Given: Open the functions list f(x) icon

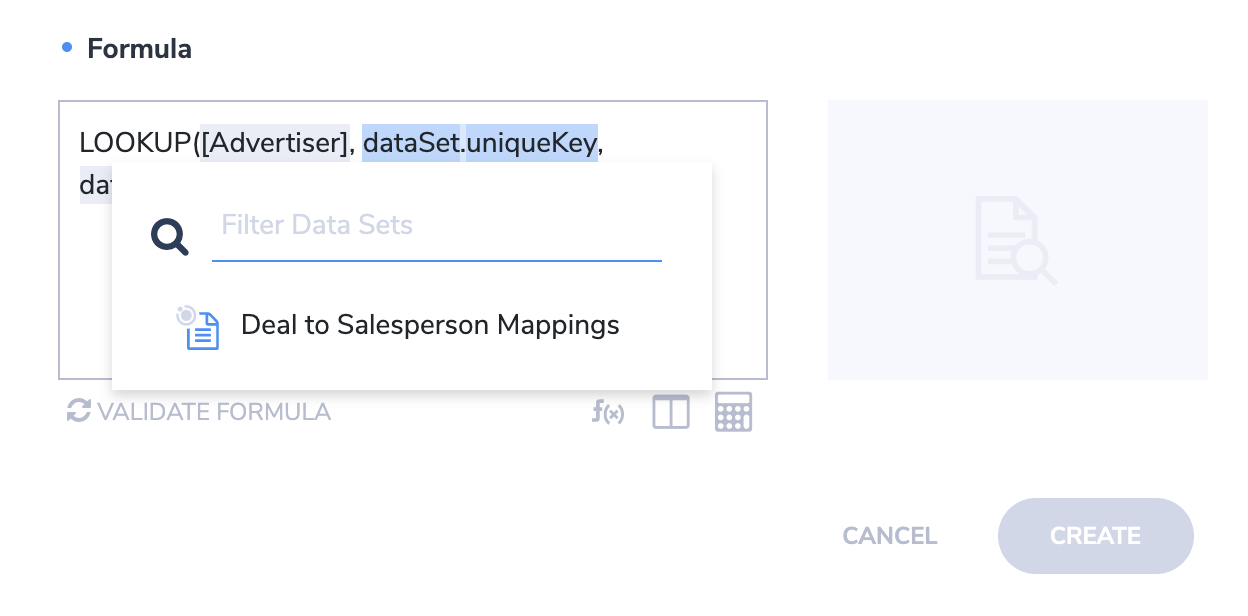Looking at the screenshot, I should coord(608,412).
